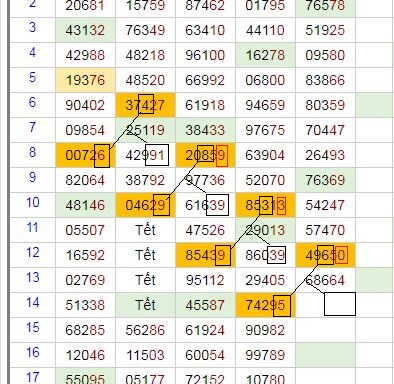Image resolution: width=394 pixels, height=384 pixels.
Task: Select the empty white box in row 14
Action: pos(340,304)
